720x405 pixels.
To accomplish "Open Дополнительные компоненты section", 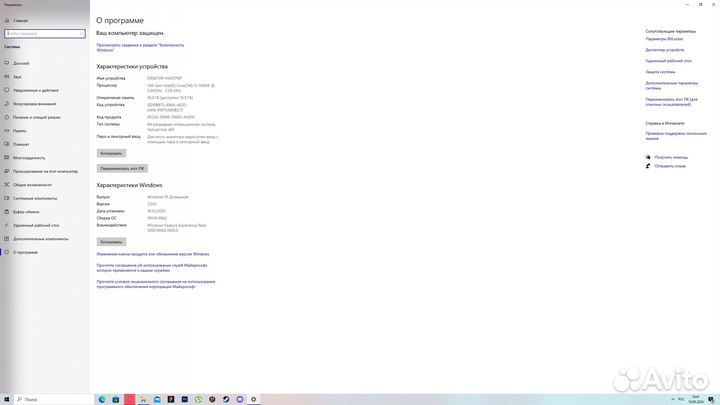I will (41, 239).
